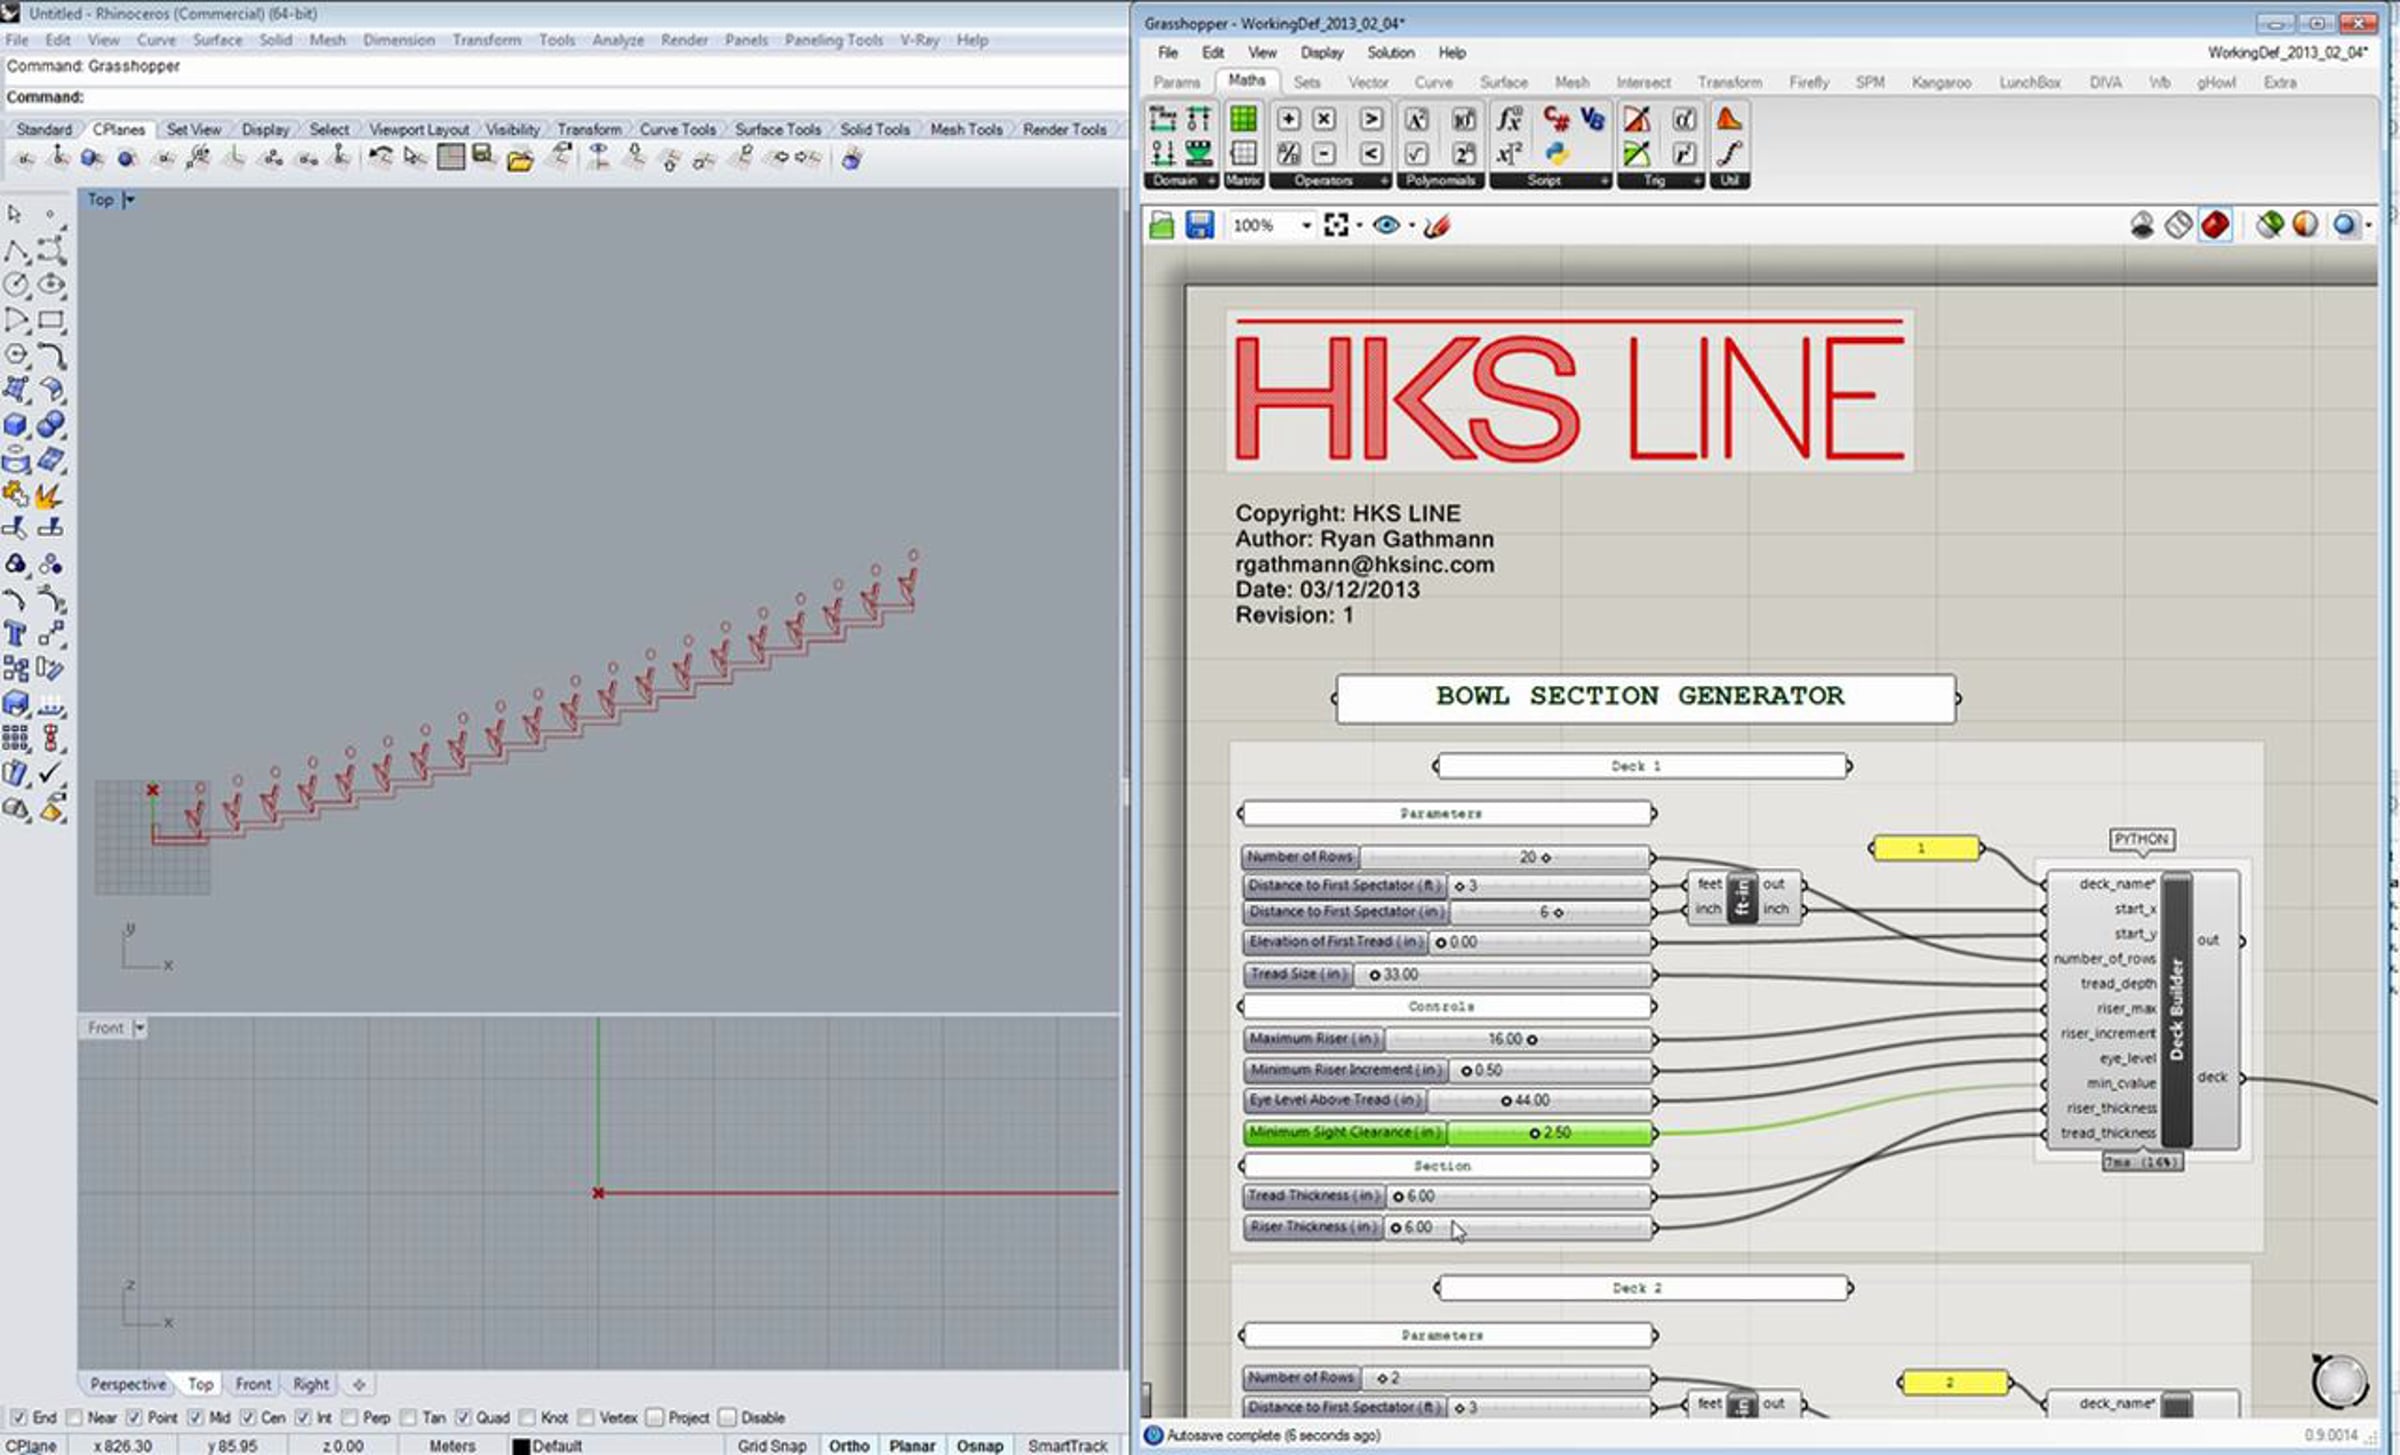Click the sketch pen icon in Grasshopper

(1437, 226)
